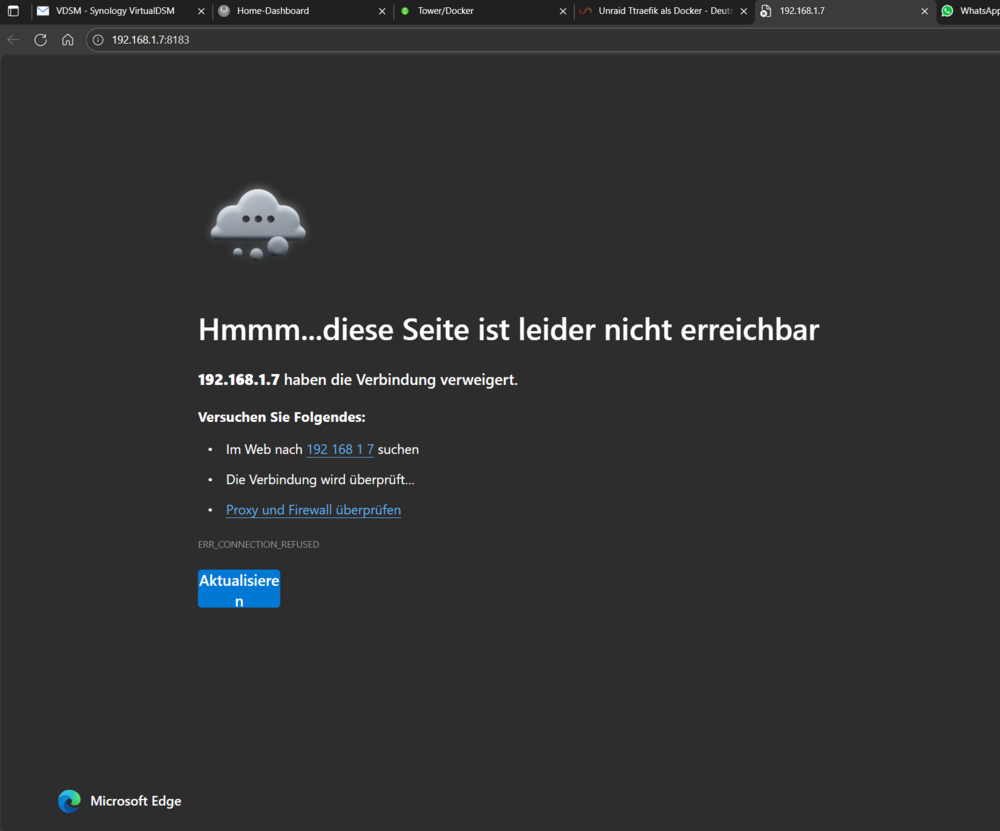Screen dimensions: 1000x831
Task: Click the heading 'Hmmm...diese Seite ist leider nicht erreichbar'
Action: click(x=508, y=330)
